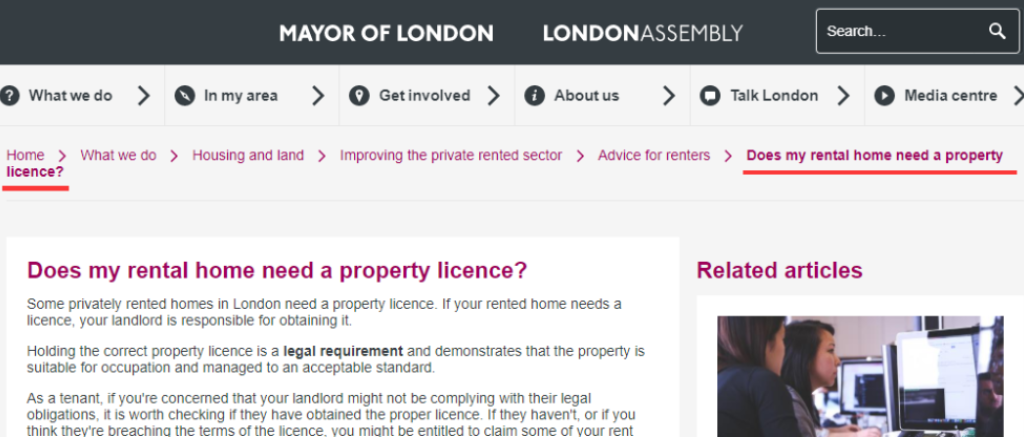Screen dimensions: 1024x439
Task: Click the compass icon beside In my area
Action: tap(184, 96)
